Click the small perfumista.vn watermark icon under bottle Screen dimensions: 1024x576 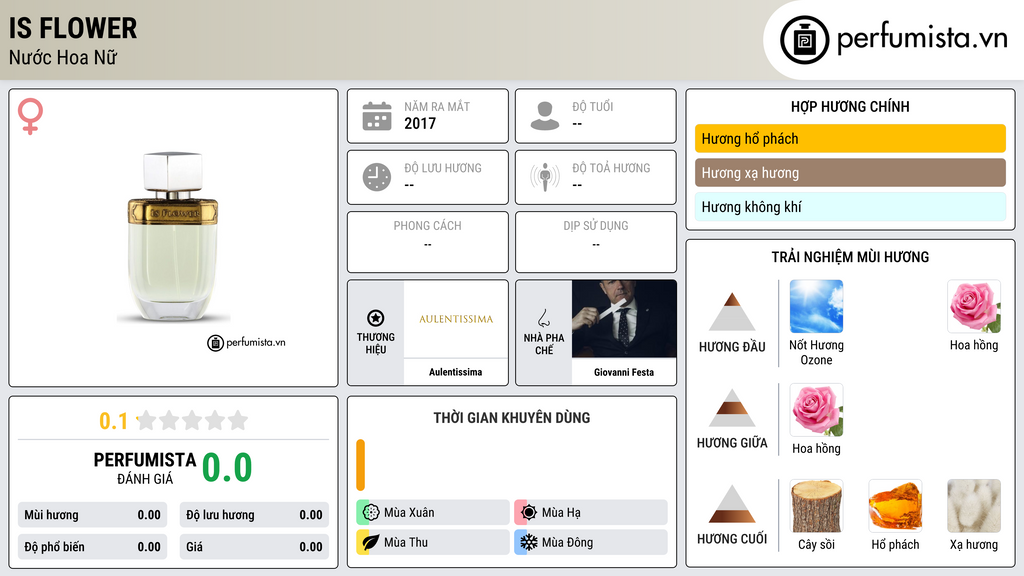pos(216,343)
